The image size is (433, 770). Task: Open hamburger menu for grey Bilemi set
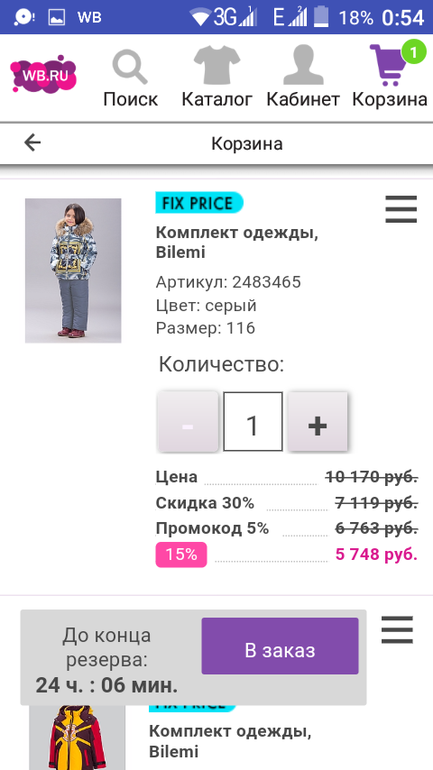pos(401,209)
